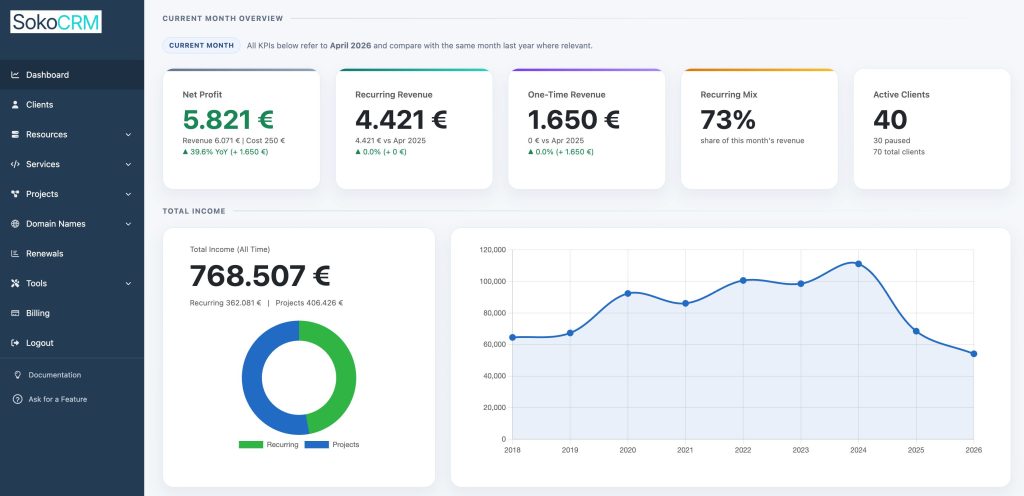Viewport: 1024px width, 496px height.
Task: Click the 2019 data point on chart
Action: click(x=570, y=333)
